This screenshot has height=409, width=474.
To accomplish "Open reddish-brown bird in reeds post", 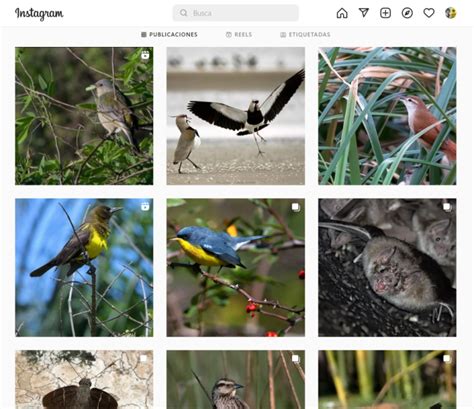I will tap(387, 116).
